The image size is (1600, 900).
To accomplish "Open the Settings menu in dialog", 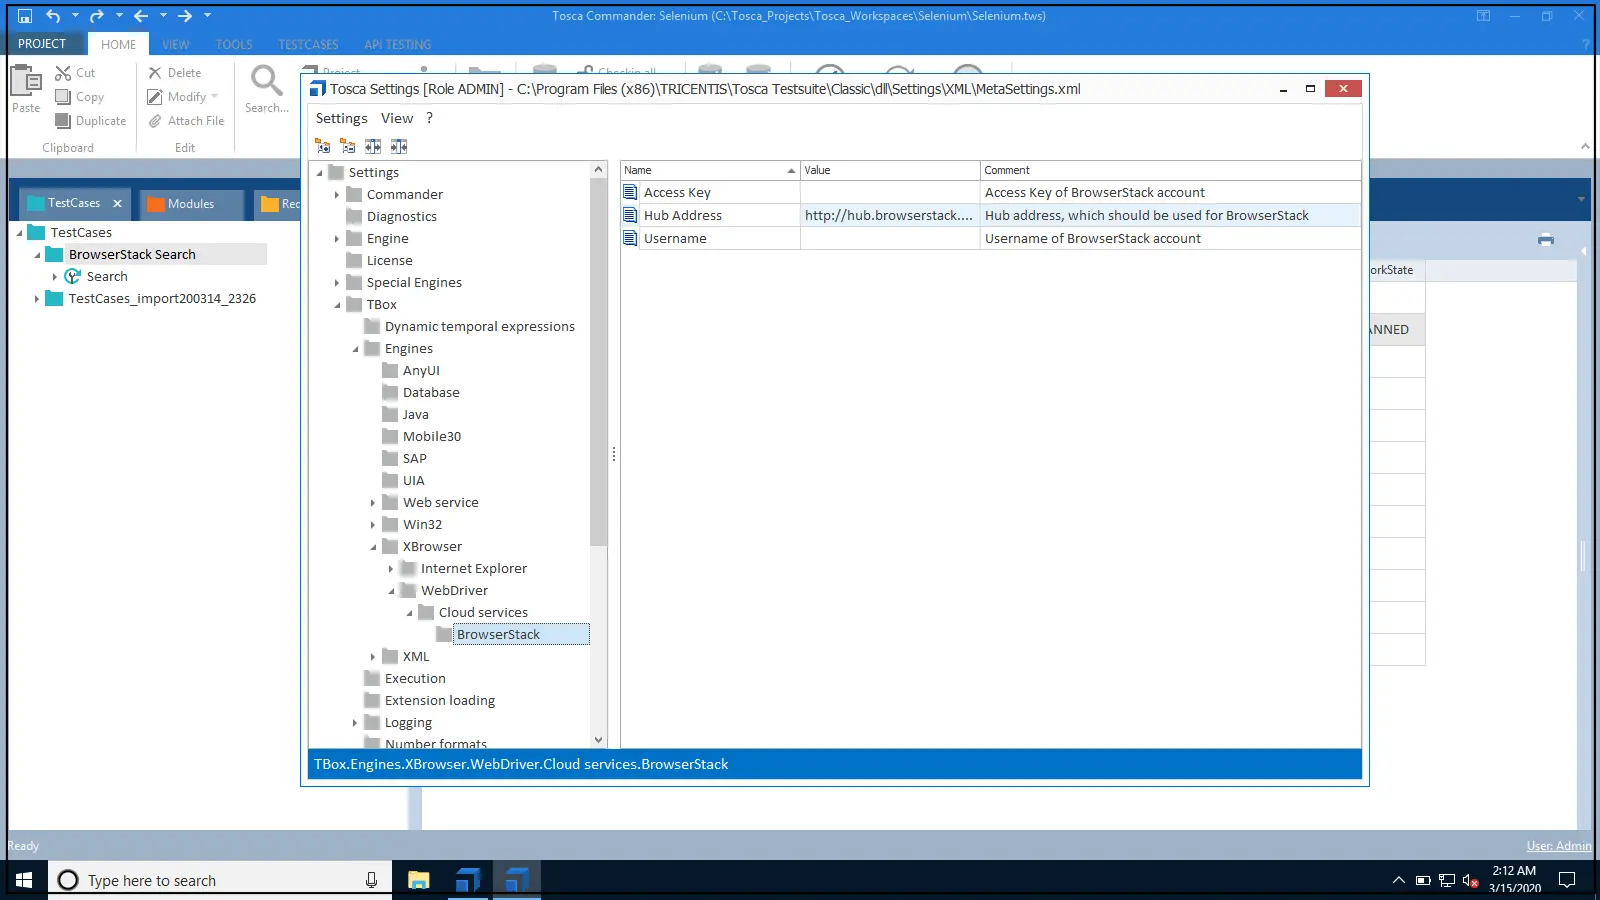I will (x=341, y=118).
